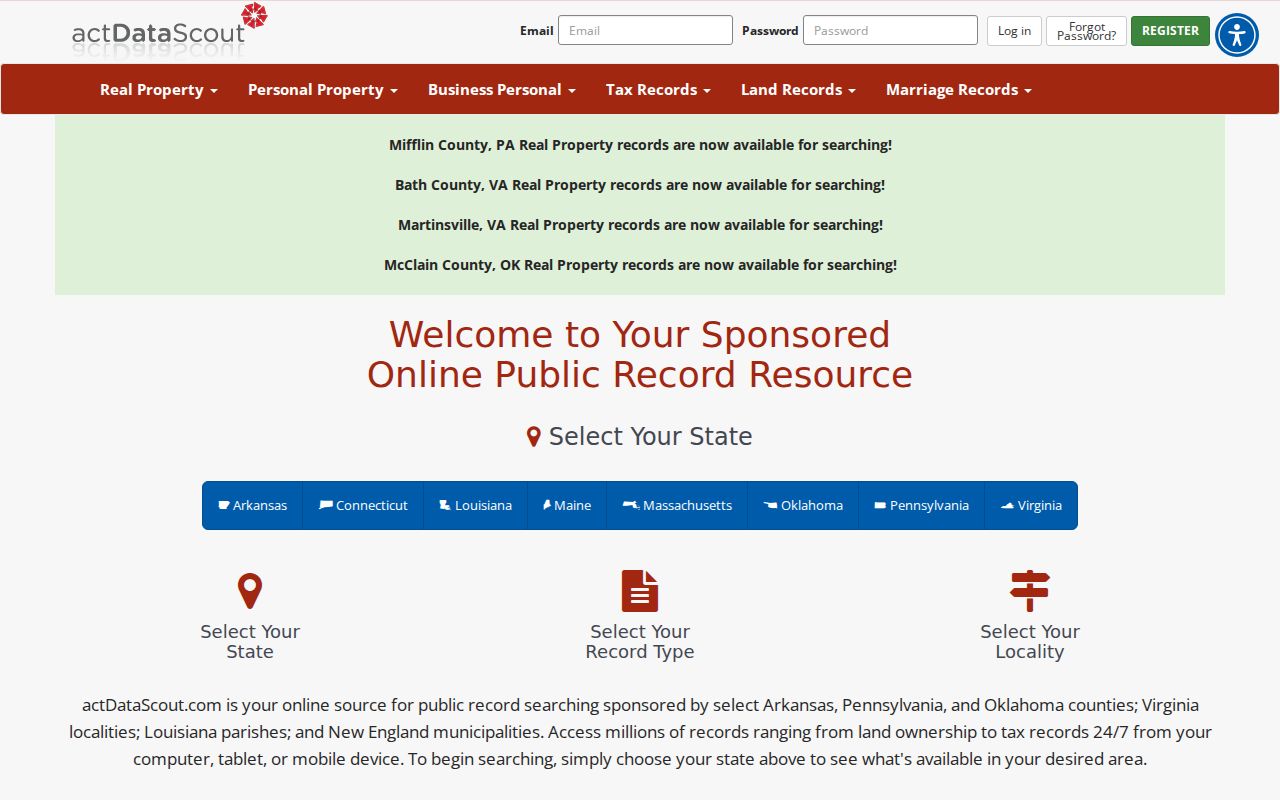
Task: Click the Bath County, VA announcement text
Action: [640, 185]
